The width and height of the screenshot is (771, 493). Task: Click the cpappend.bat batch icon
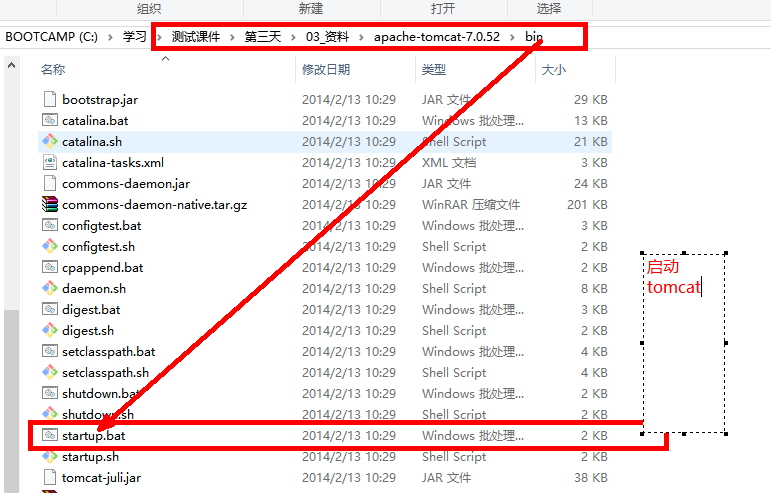tap(50, 267)
